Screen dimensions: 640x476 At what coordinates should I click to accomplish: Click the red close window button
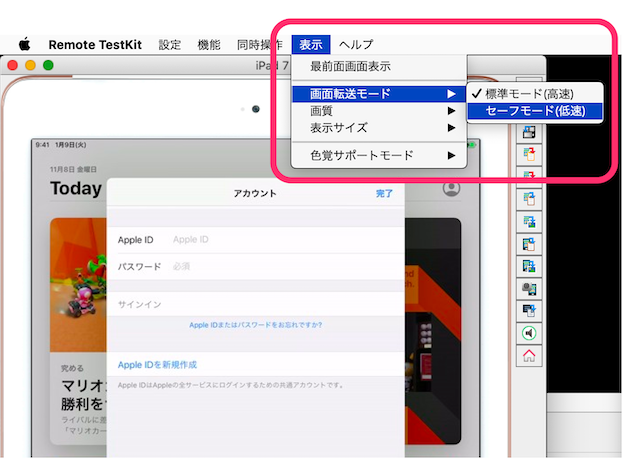(x=13, y=65)
